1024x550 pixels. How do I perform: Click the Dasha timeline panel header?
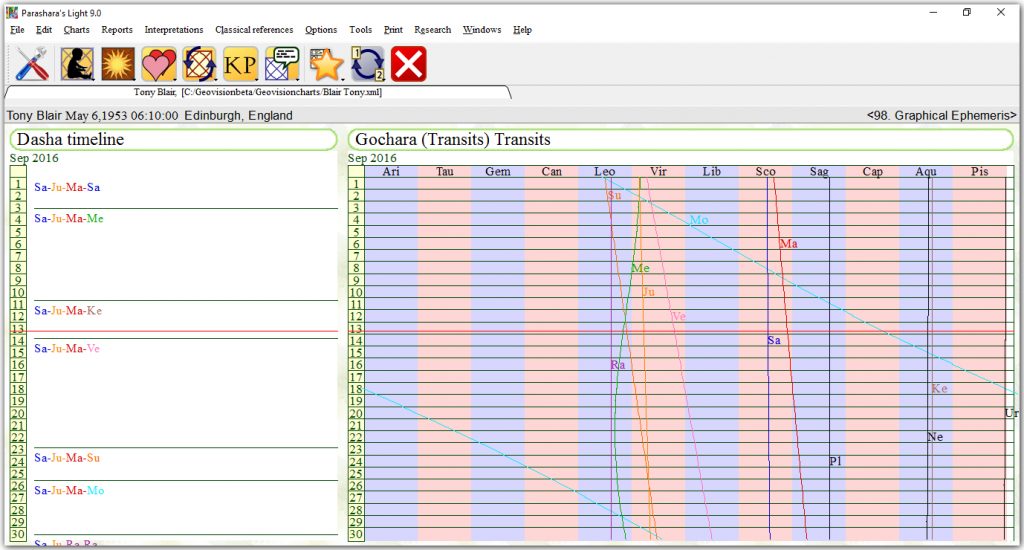click(172, 140)
